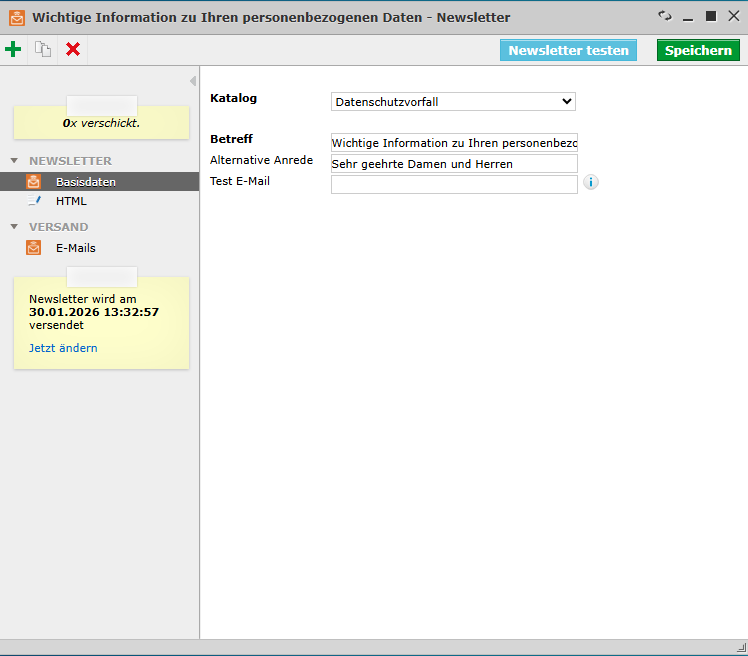Screen dimensions: 748x656
Task: Maximize the newsletter window
Action: [711, 16]
